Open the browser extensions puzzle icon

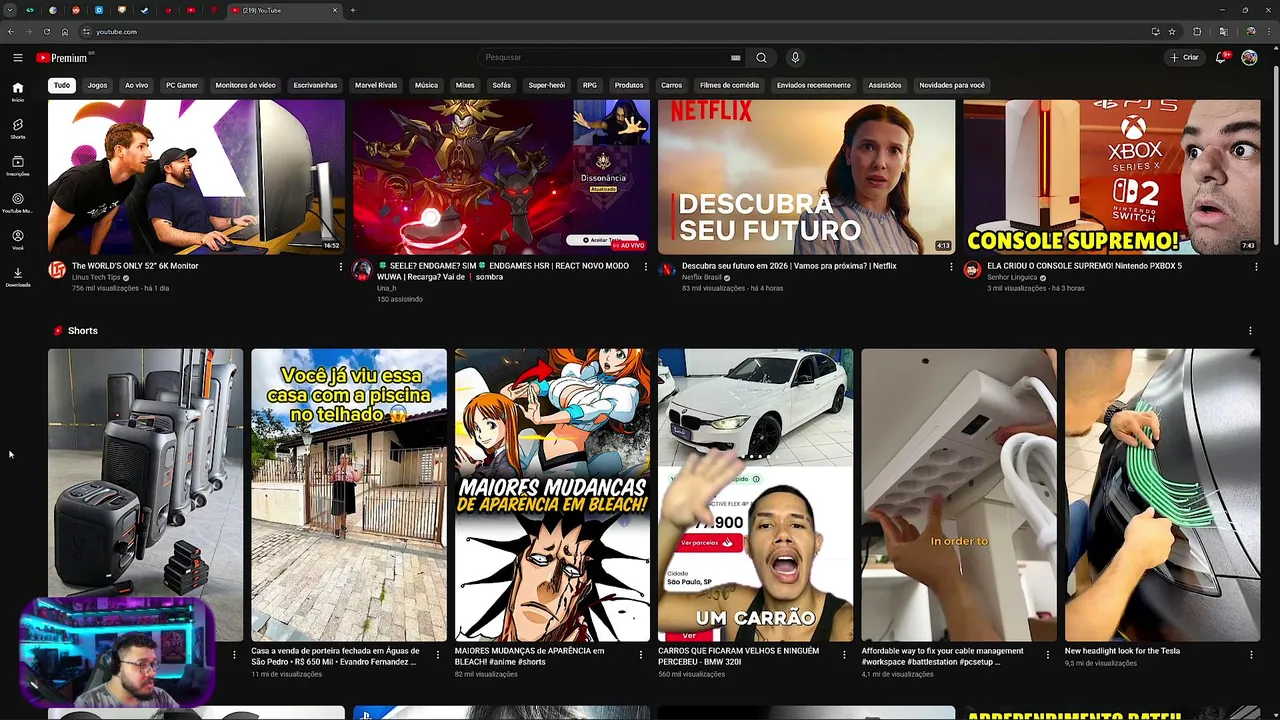pyautogui.click(x=1197, y=32)
